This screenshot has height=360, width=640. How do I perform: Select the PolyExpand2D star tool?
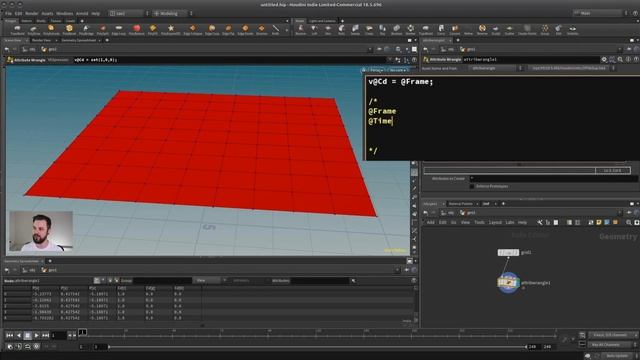pyautogui.click(x=171, y=29)
